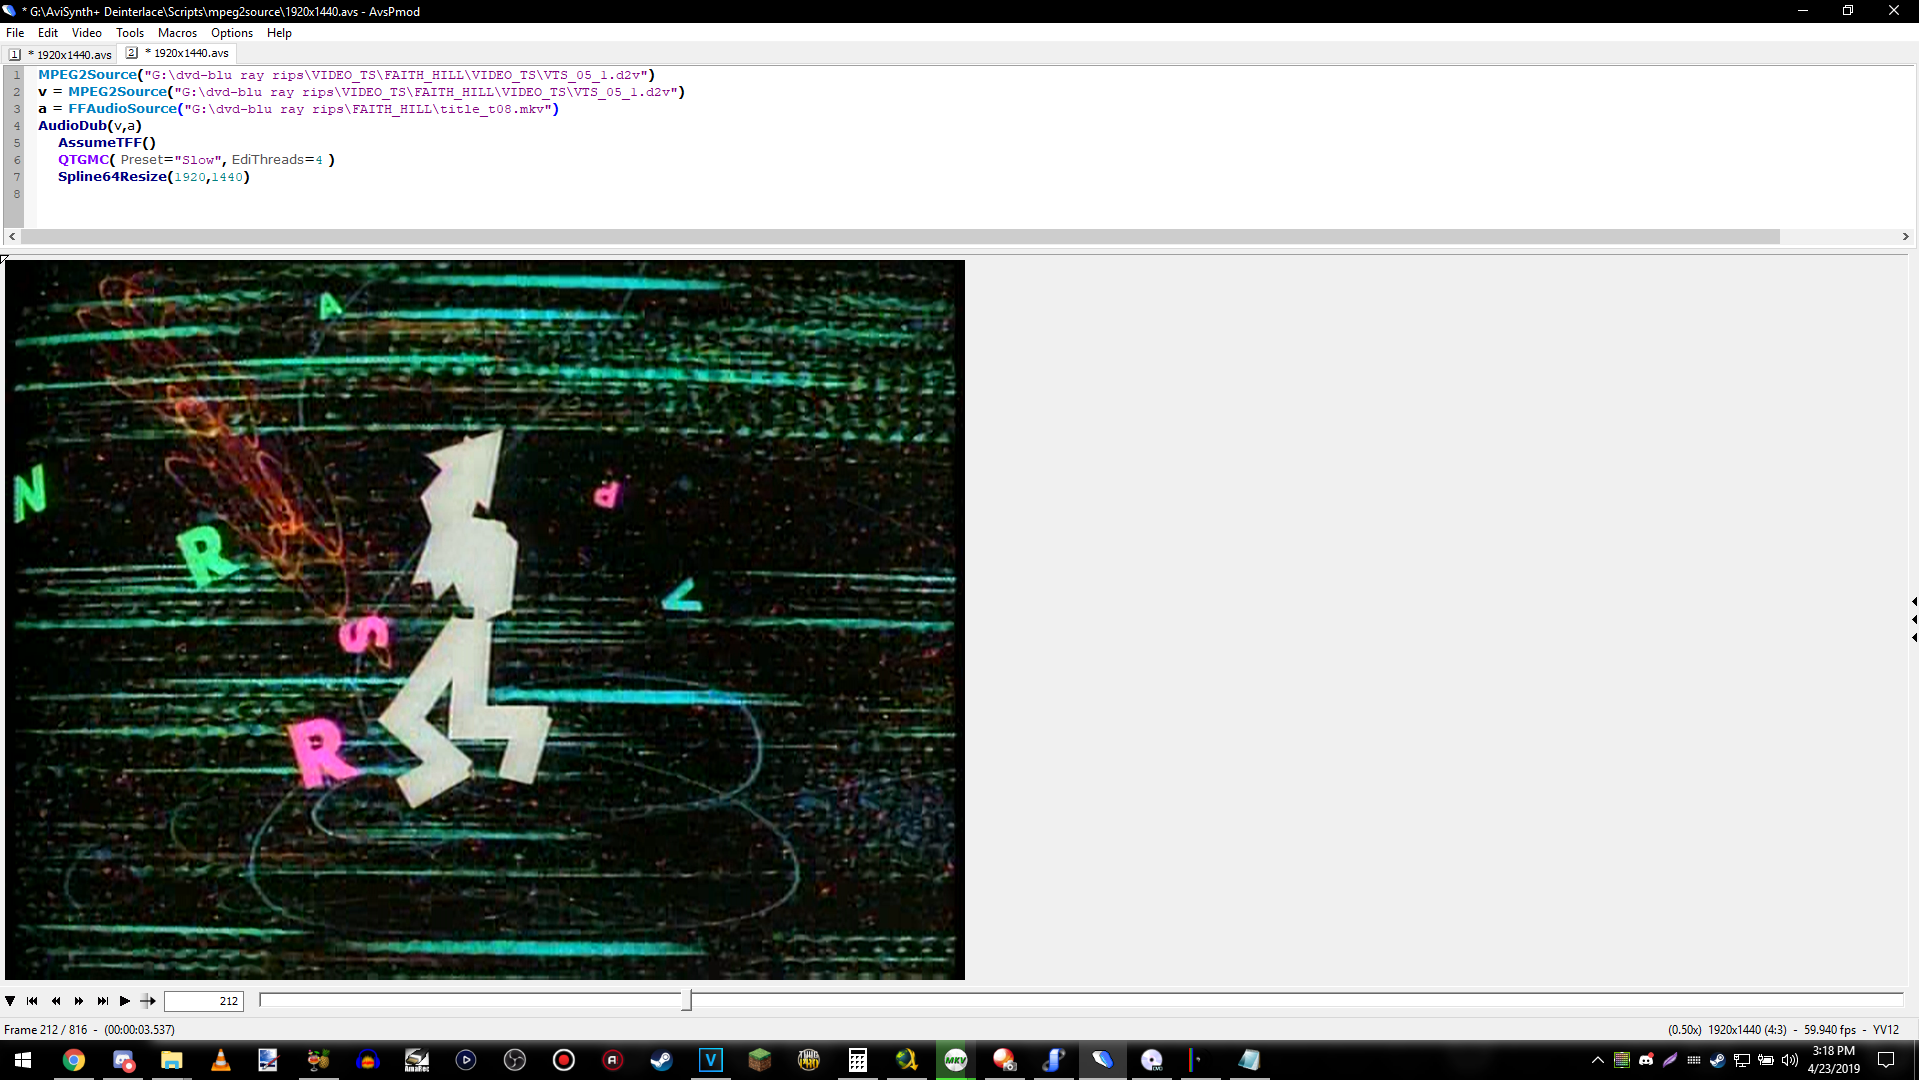Open the Video menu
Viewport: 1919px width, 1080px height.
tap(87, 33)
